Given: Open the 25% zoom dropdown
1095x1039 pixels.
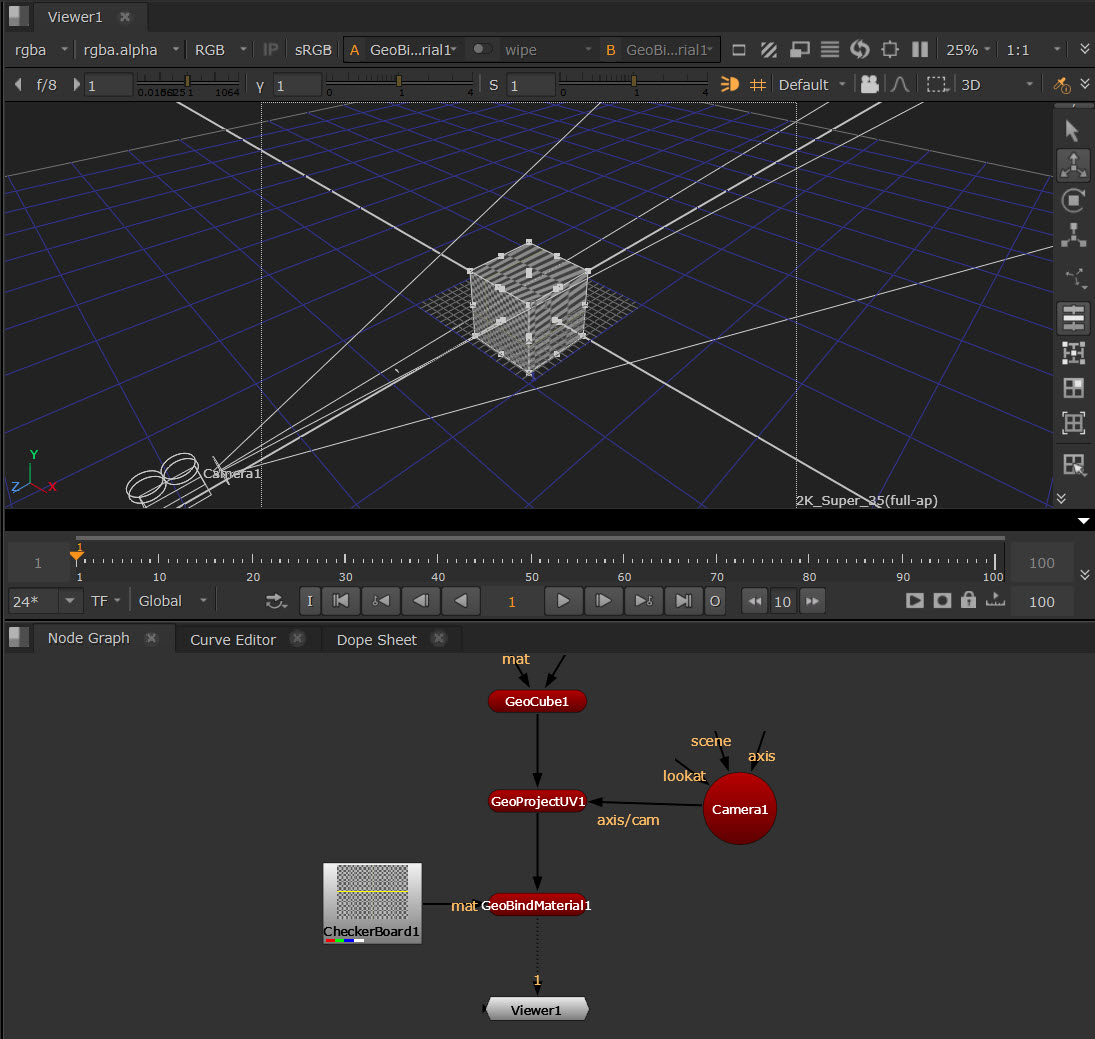Looking at the screenshot, I should click(968, 49).
